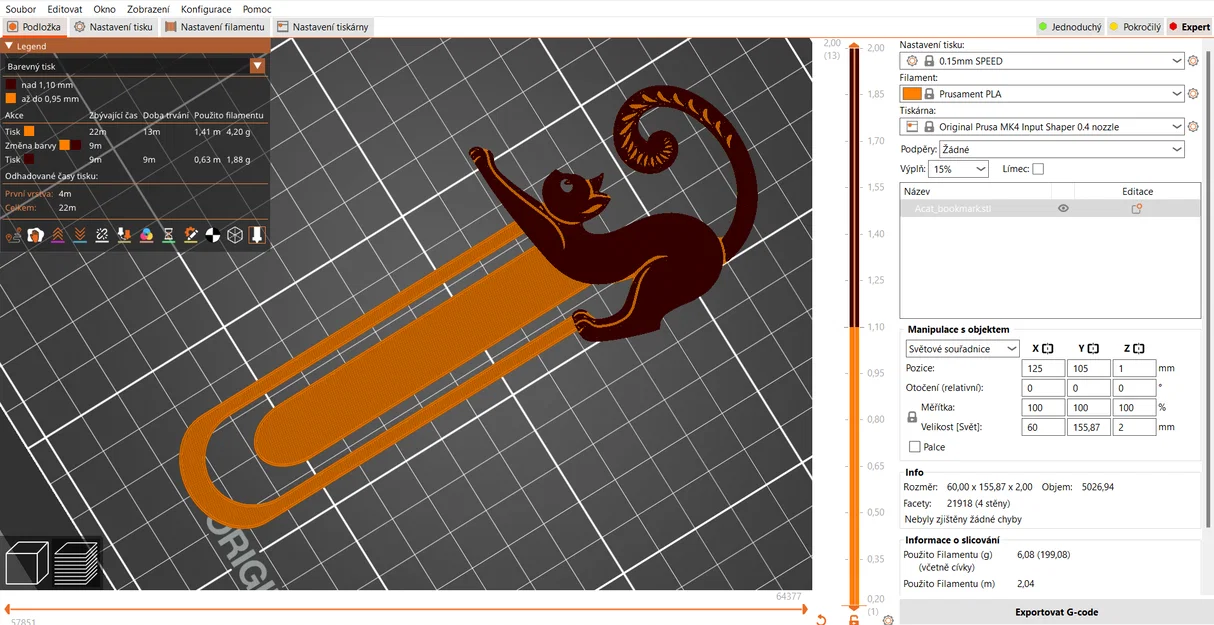Click edit icon for Acat_bookmark.stl row
1214x625 pixels.
click(1137, 208)
